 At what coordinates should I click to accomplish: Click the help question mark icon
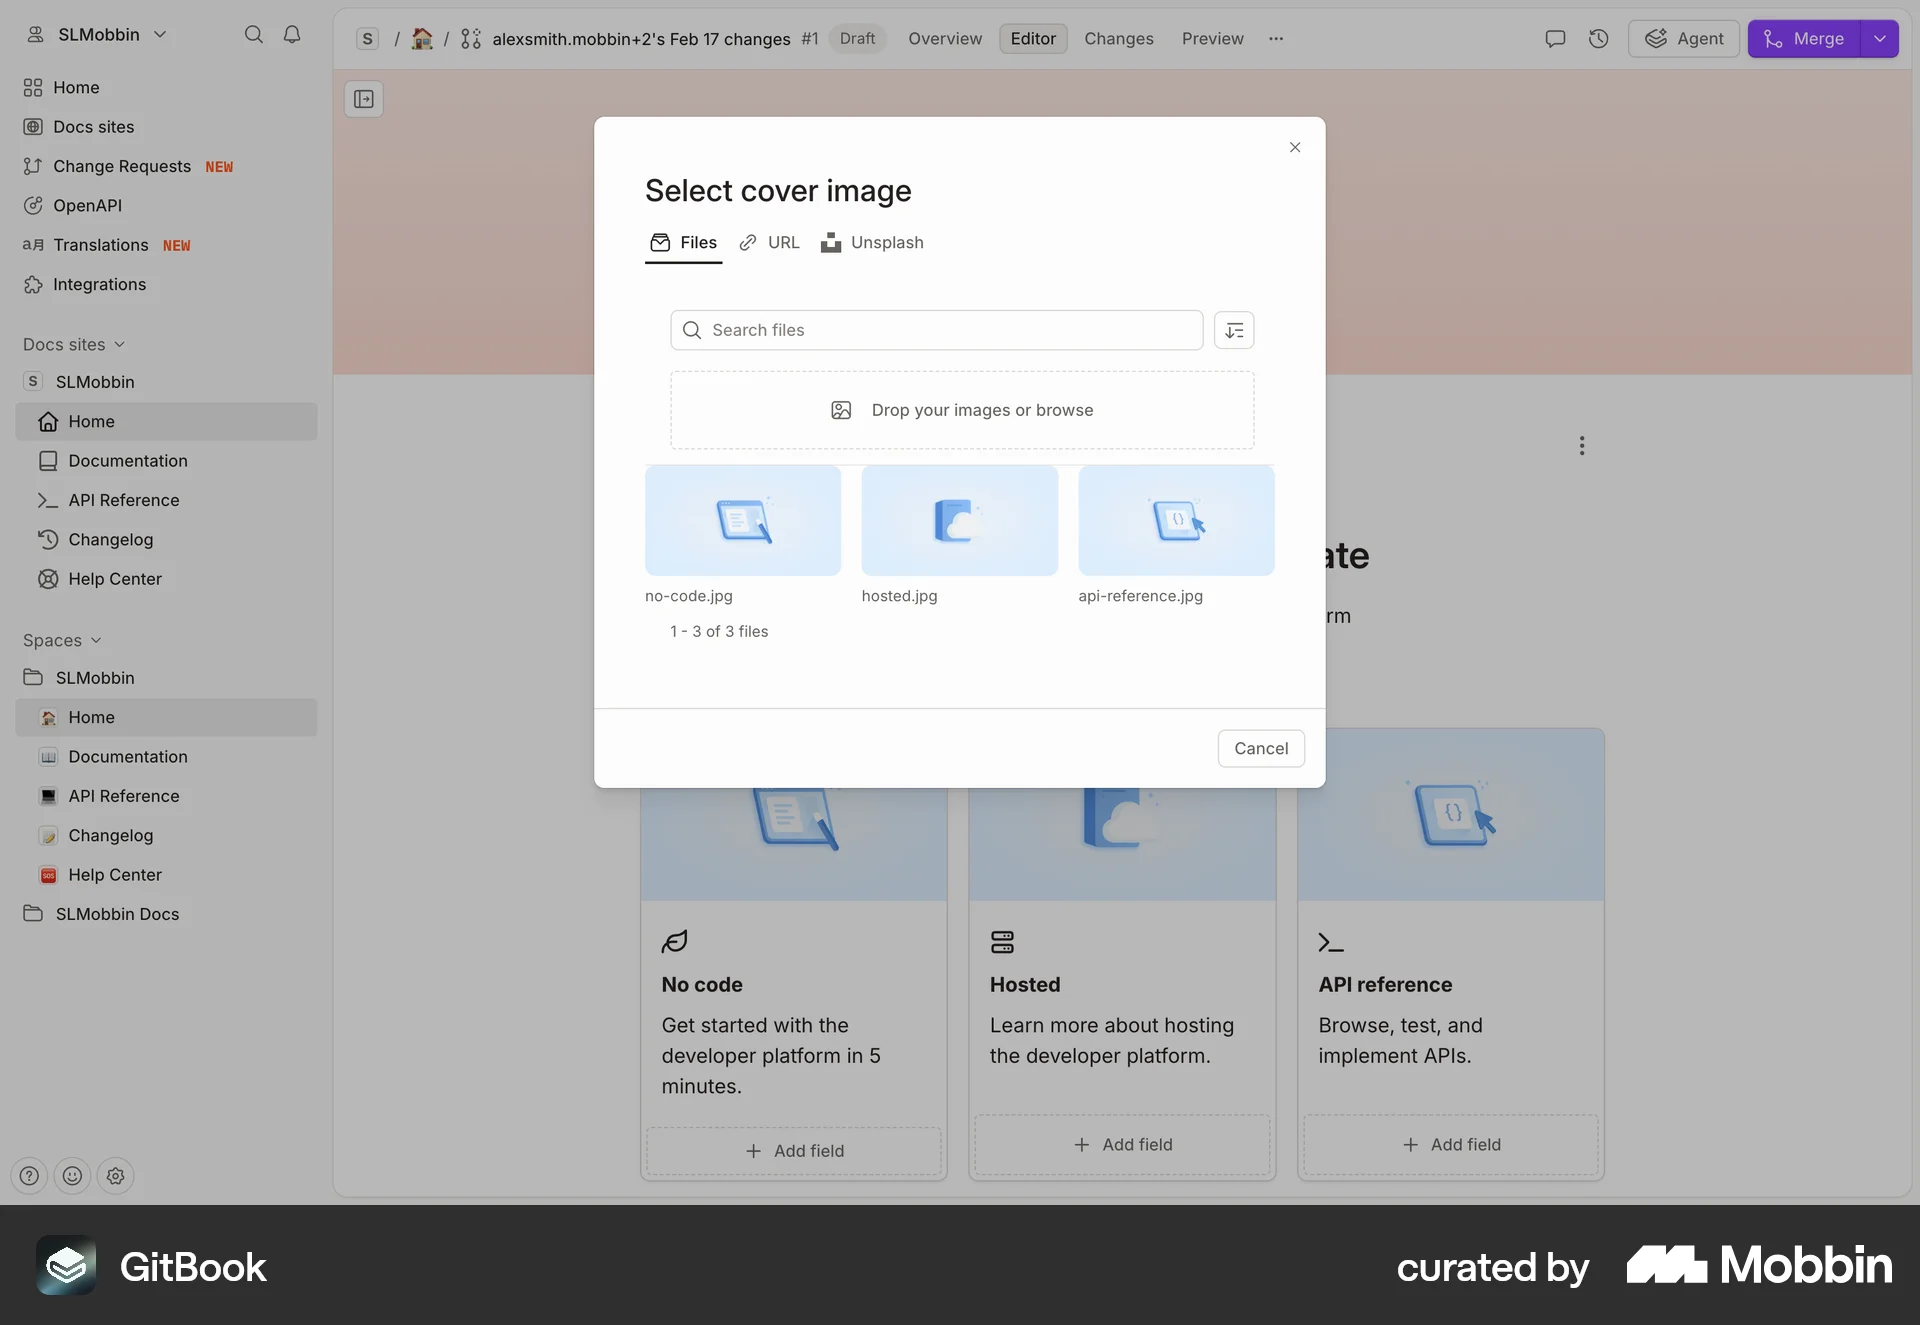pyautogui.click(x=29, y=1176)
